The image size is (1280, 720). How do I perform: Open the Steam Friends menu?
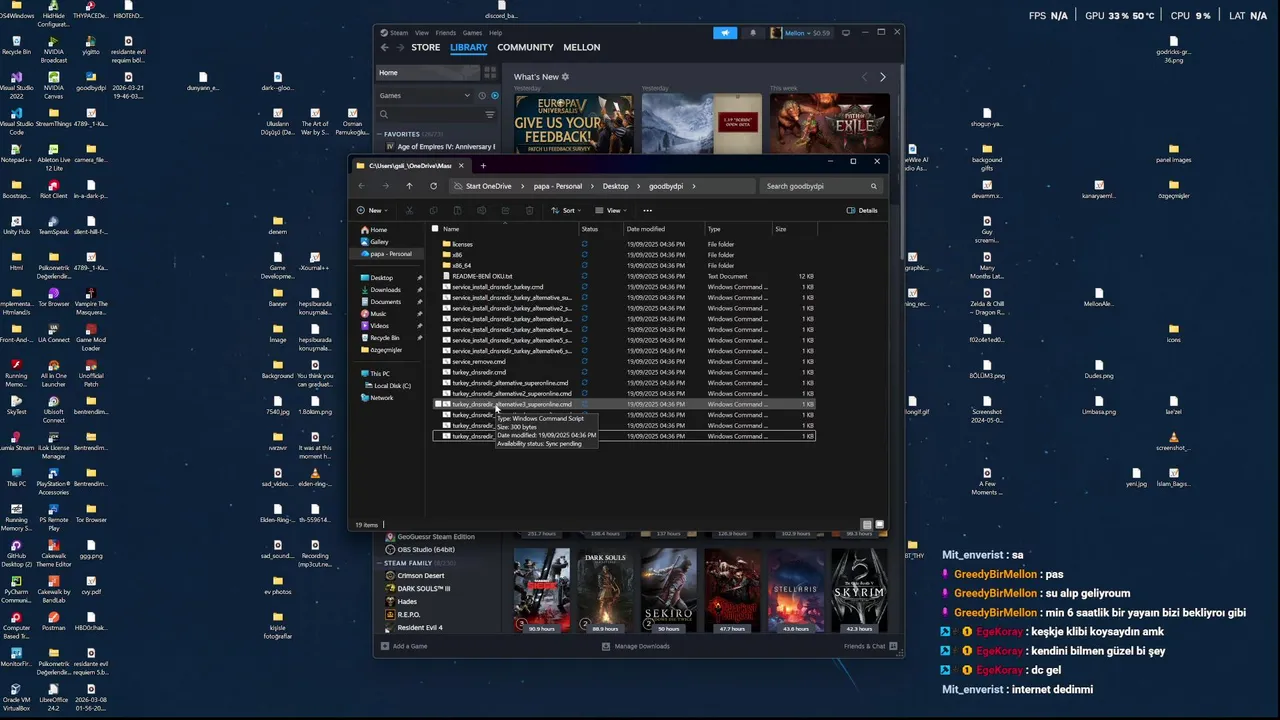[x=445, y=33]
